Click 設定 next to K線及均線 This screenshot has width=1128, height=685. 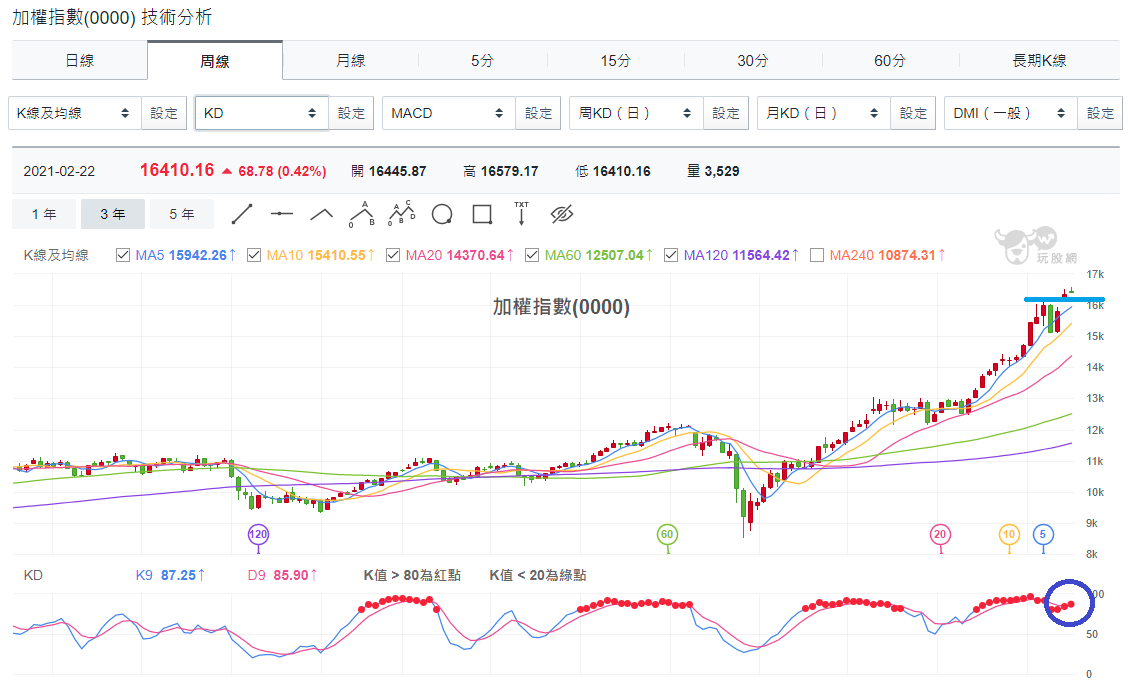[164, 113]
